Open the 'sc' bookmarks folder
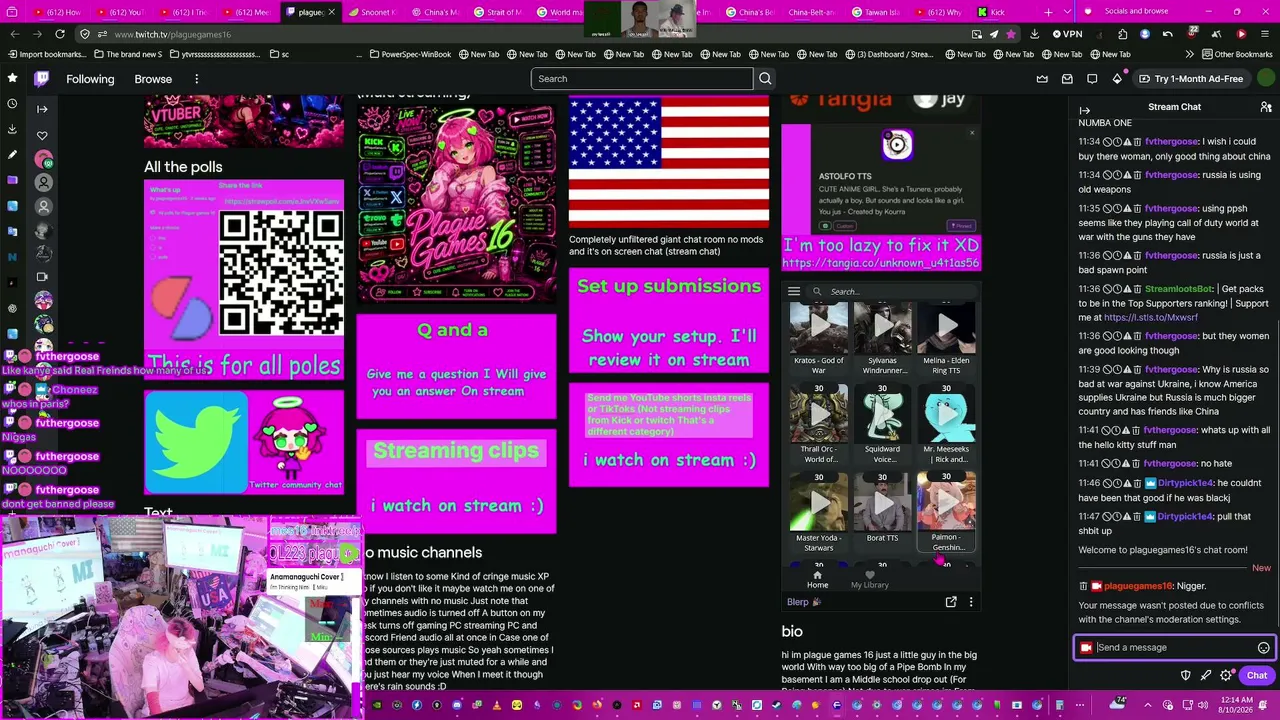Image resolution: width=1280 pixels, height=720 pixels. [278, 54]
